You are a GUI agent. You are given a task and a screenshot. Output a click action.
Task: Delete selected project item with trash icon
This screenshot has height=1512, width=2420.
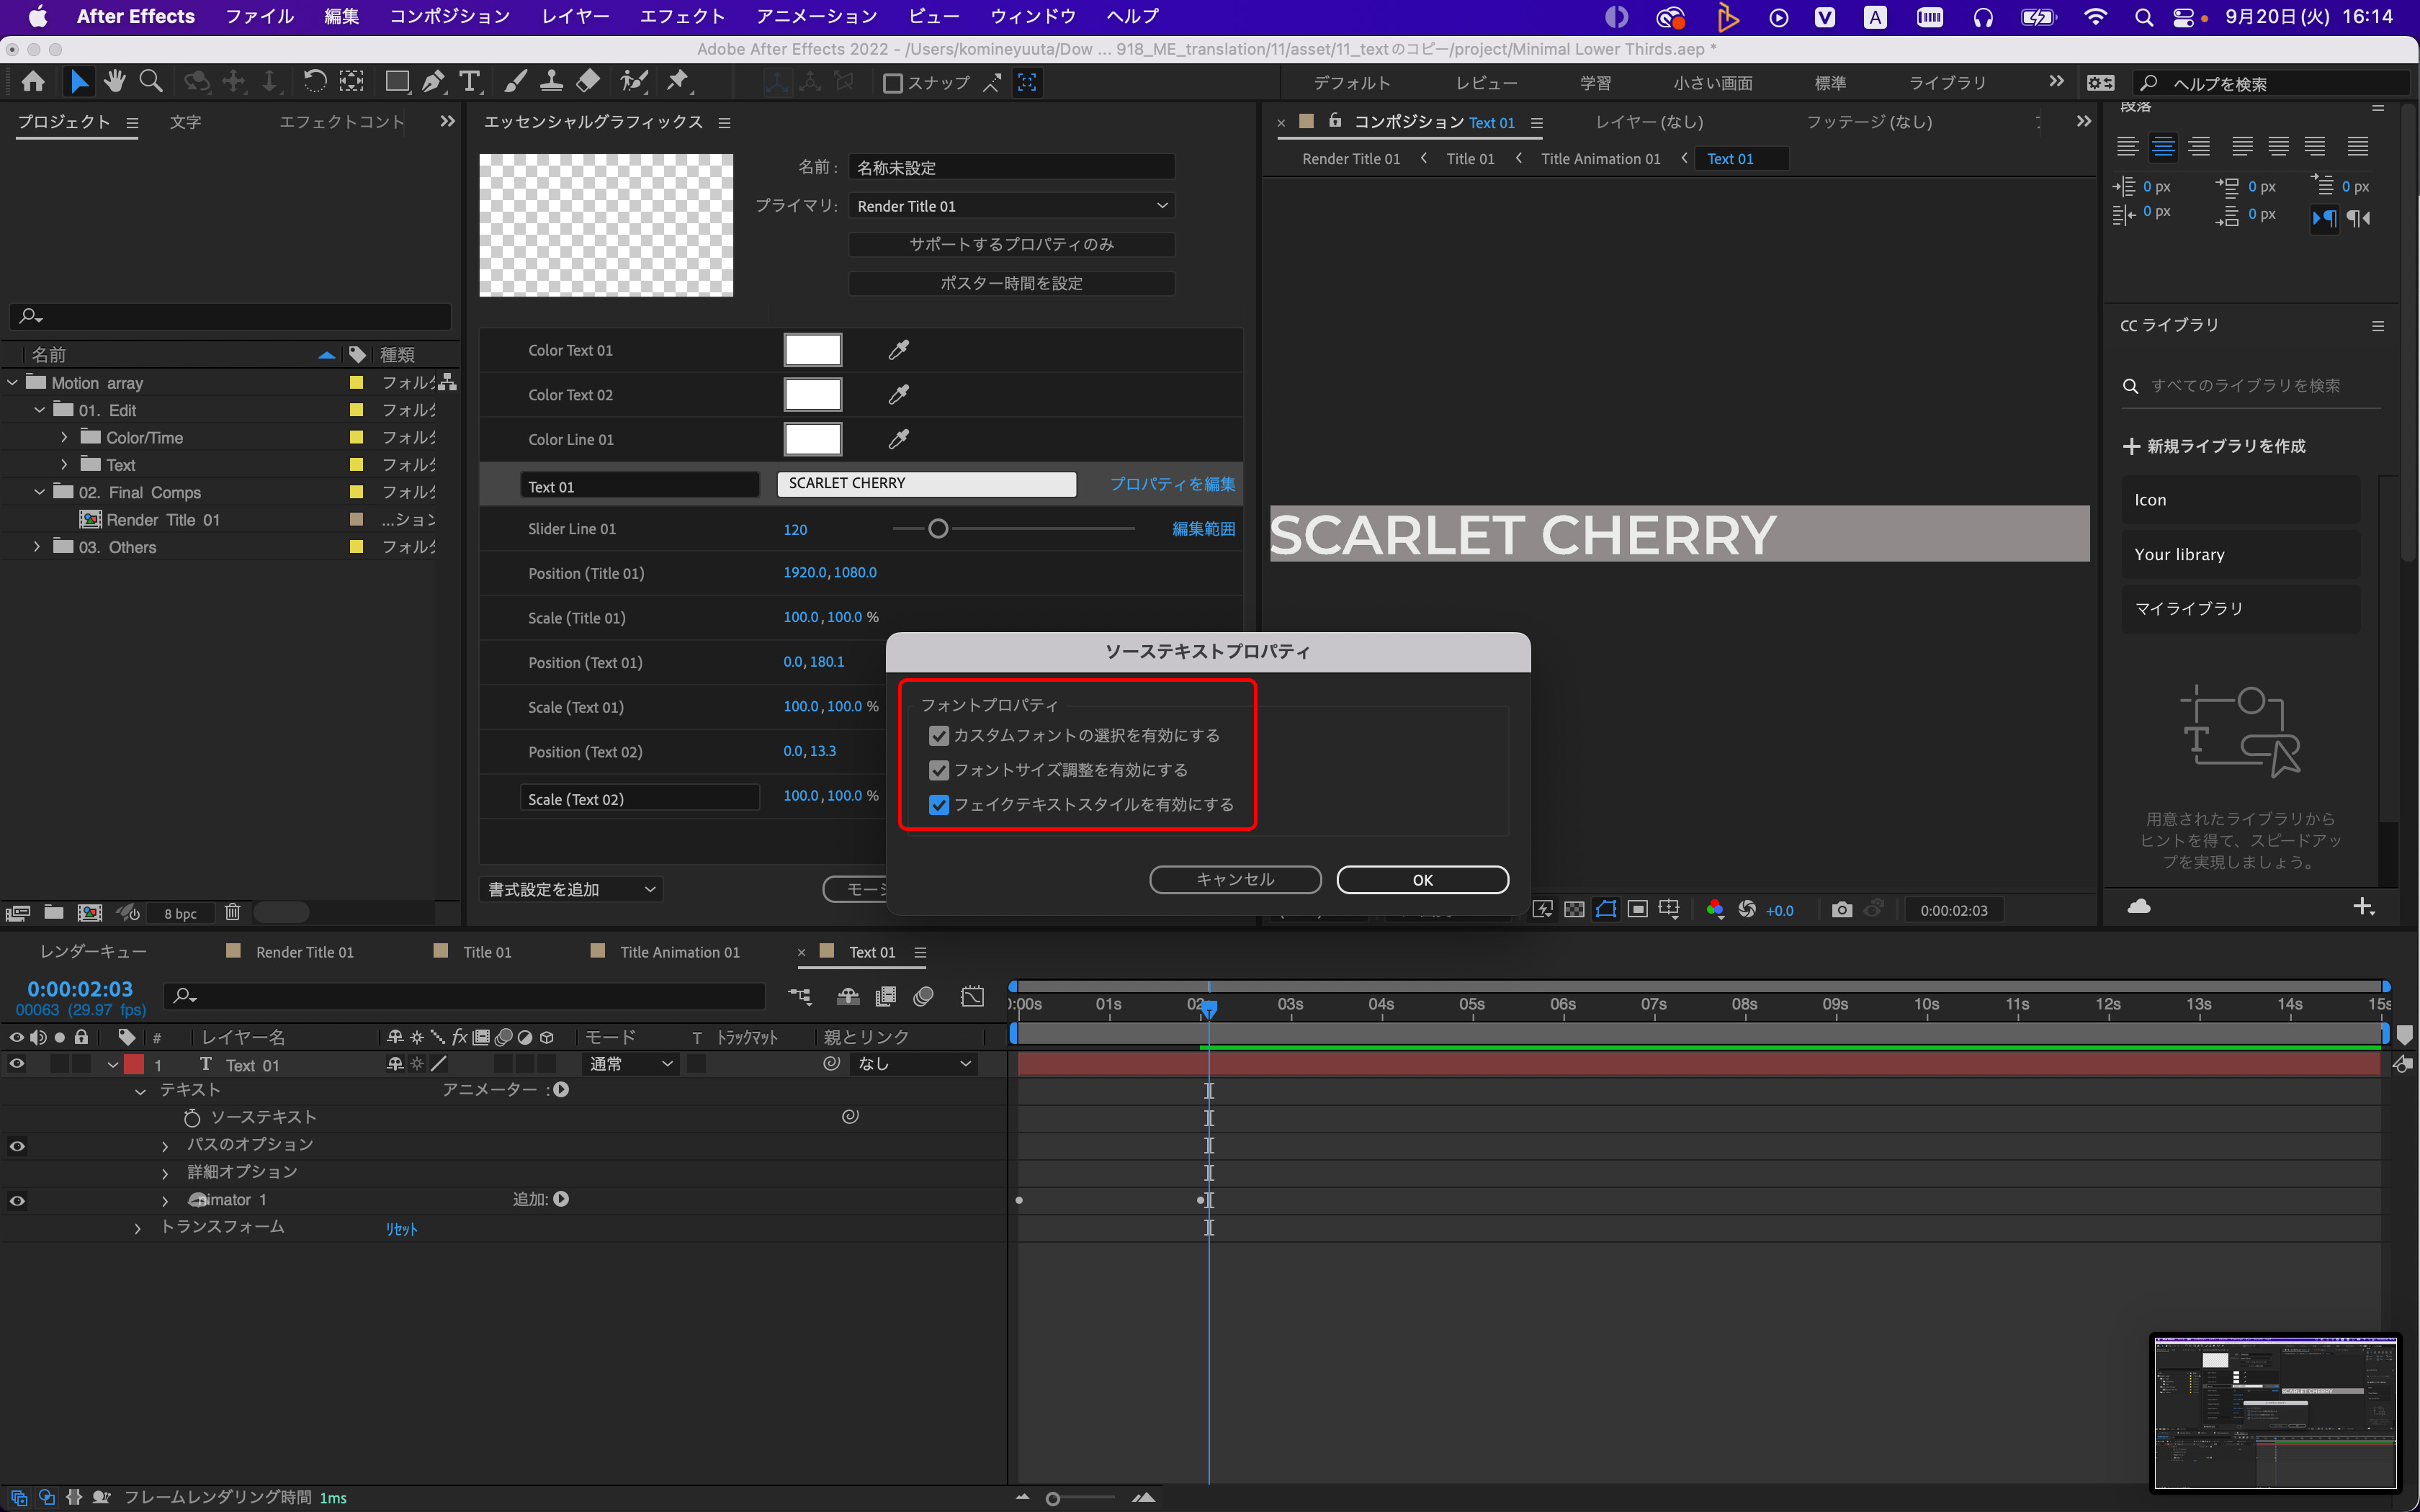232,912
